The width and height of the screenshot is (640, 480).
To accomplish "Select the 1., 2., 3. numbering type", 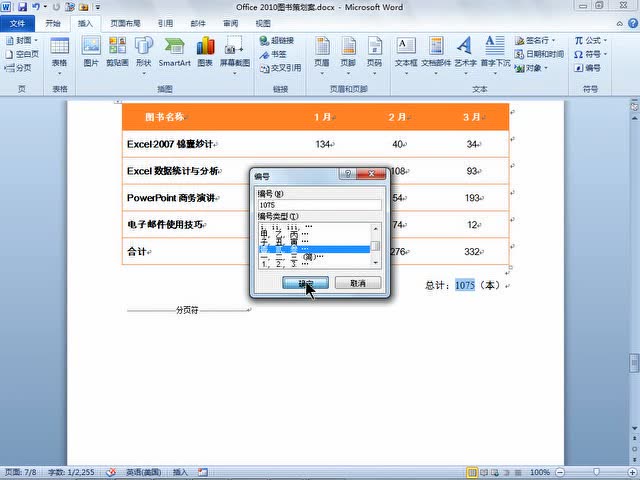I will point(314,264).
